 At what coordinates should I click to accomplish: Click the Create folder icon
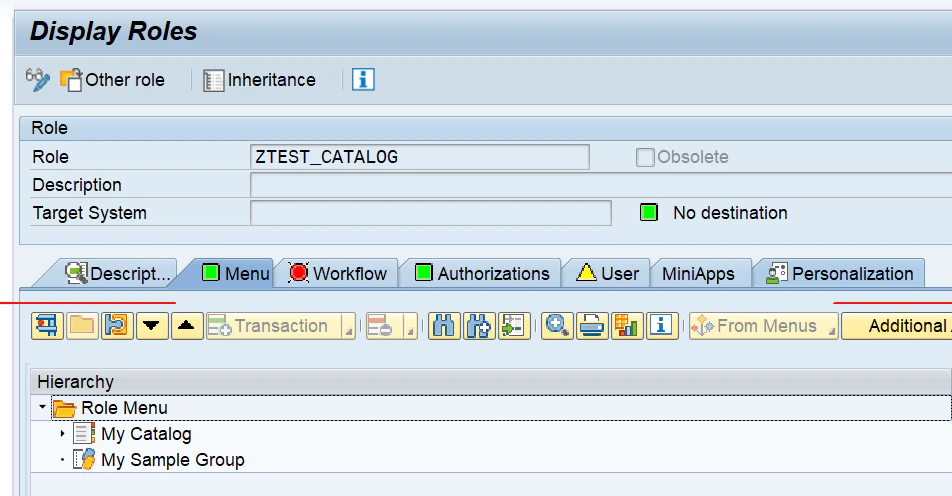(83, 326)
